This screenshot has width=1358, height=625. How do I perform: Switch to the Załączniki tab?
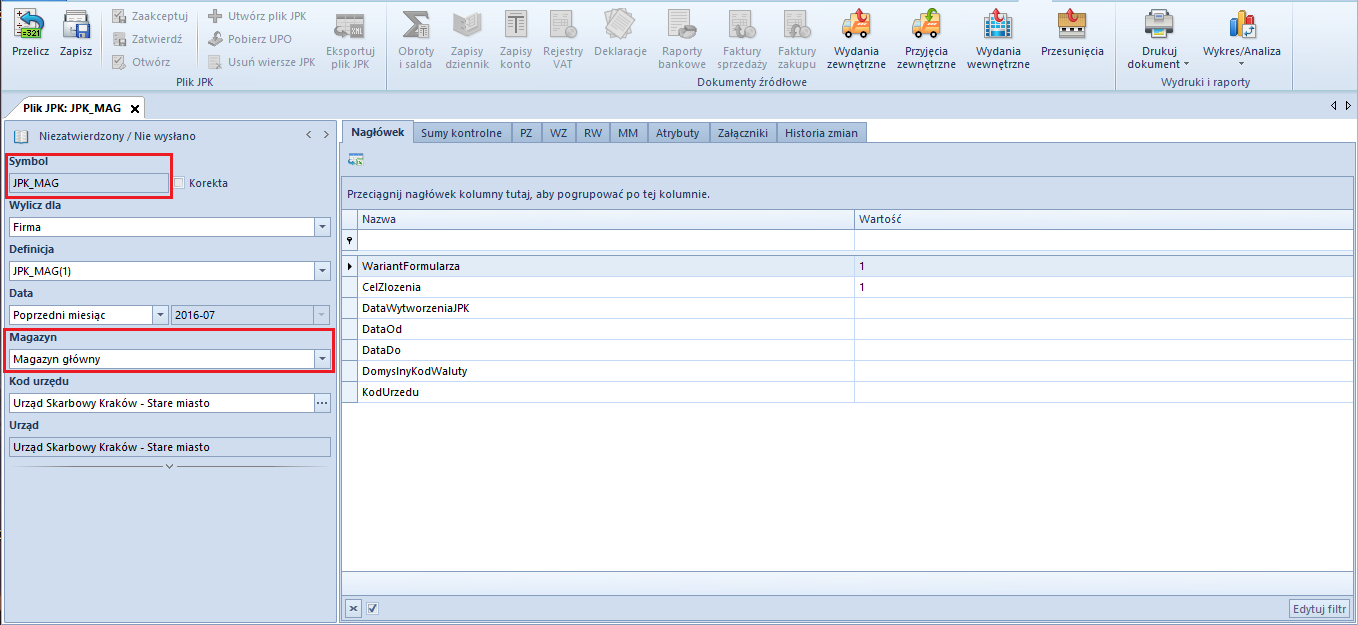pyautogui.click(x=743, y=132)
